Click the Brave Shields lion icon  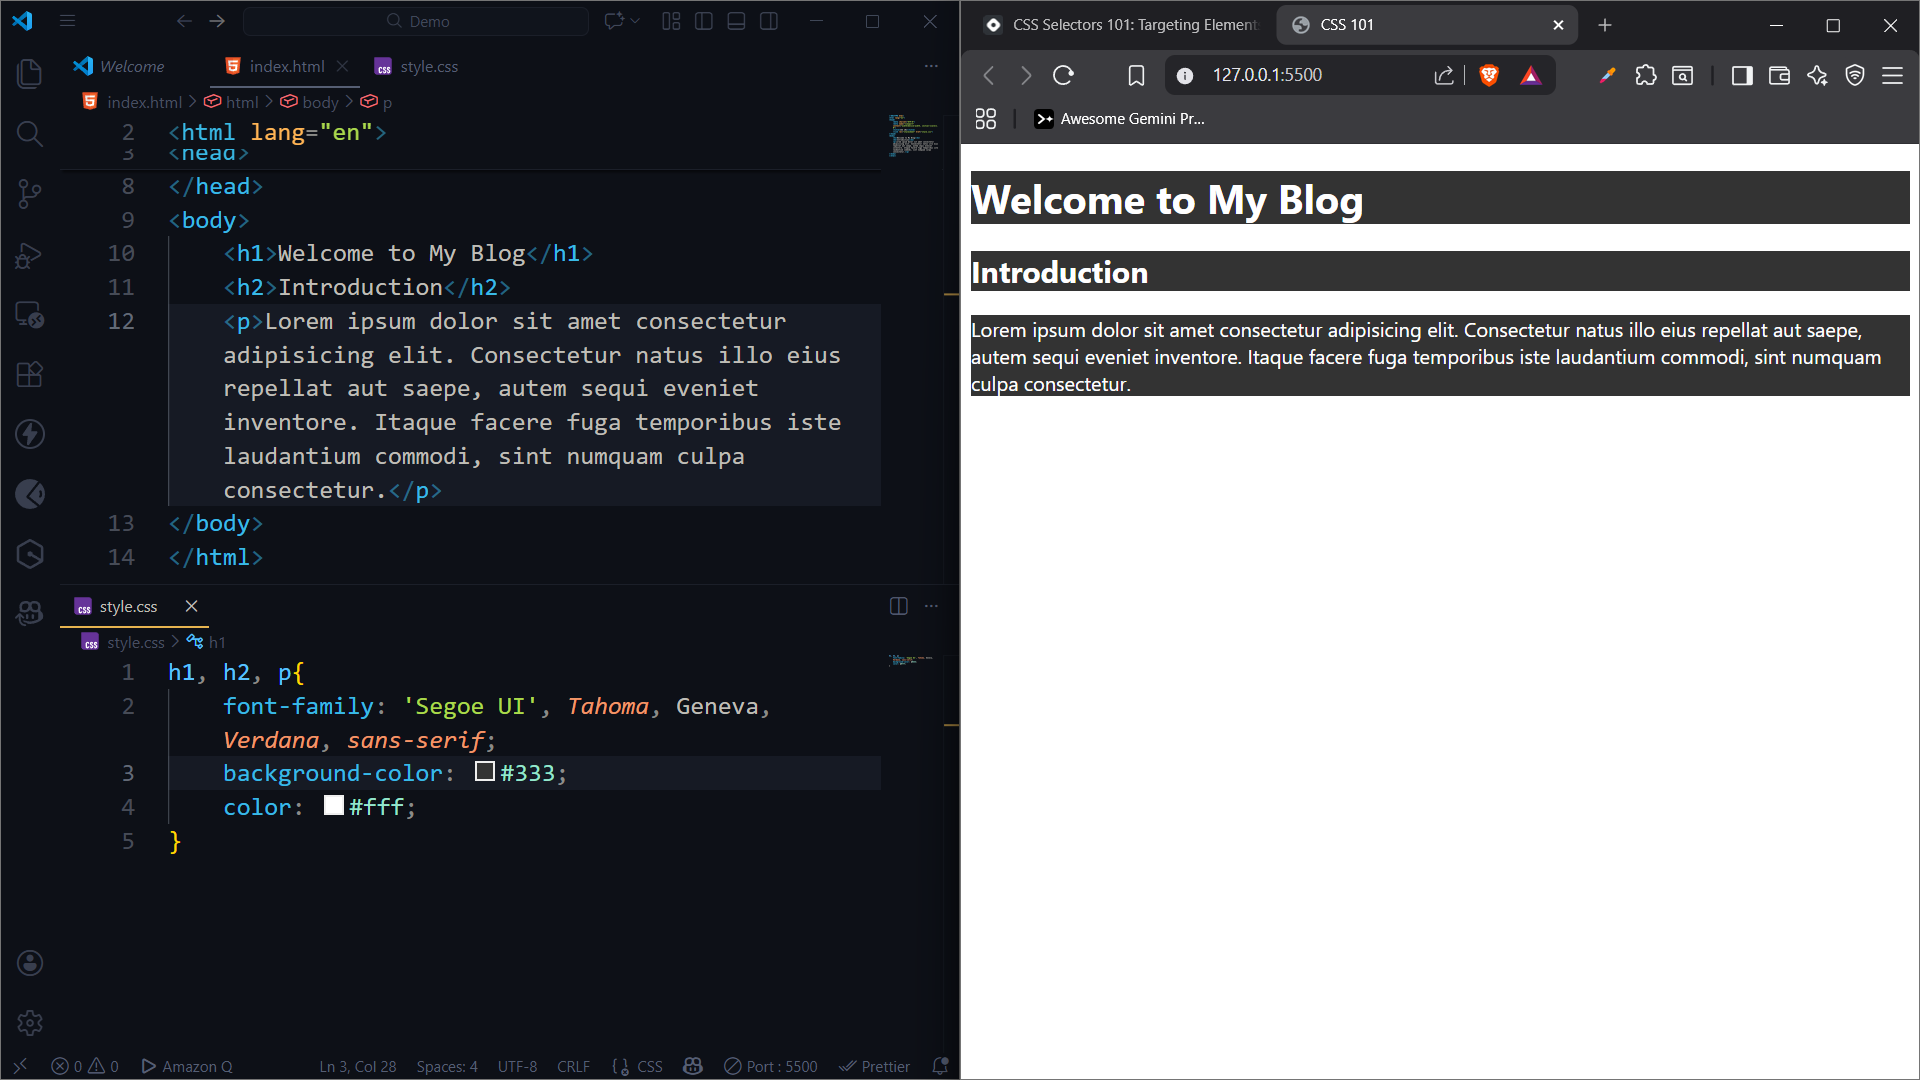[x=1489, y=75]
